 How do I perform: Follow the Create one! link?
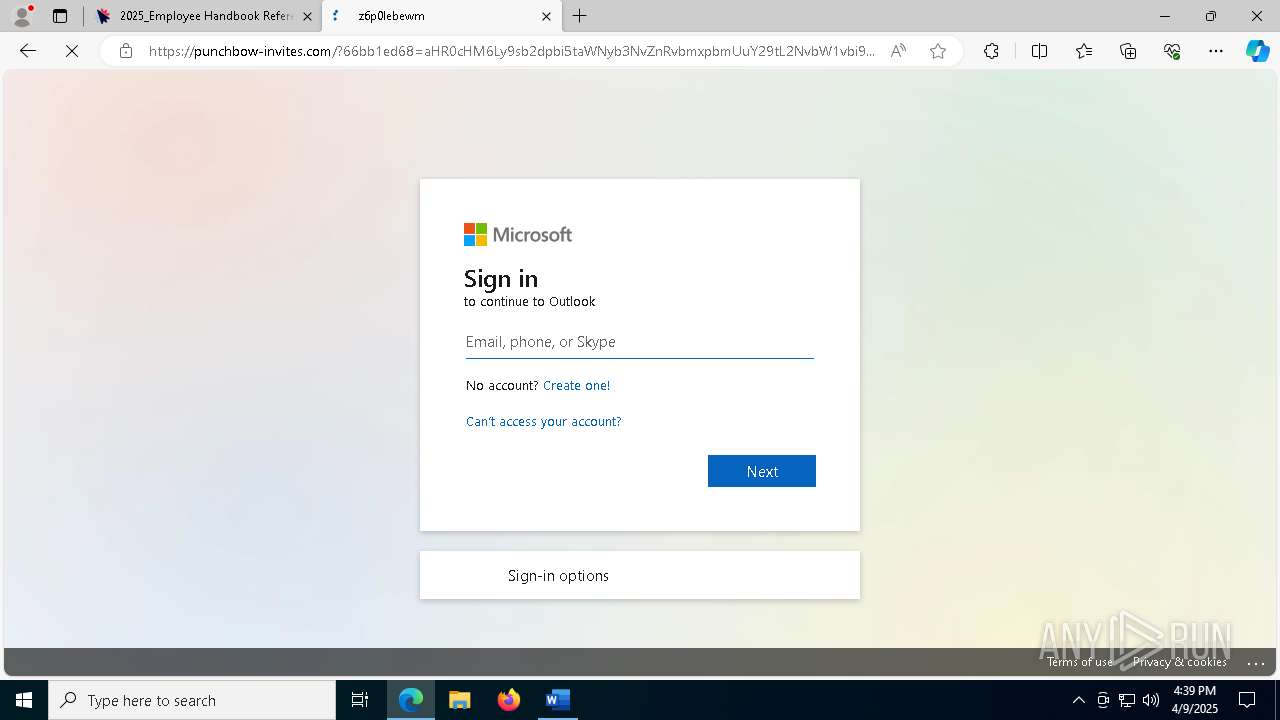pos(576,385)
